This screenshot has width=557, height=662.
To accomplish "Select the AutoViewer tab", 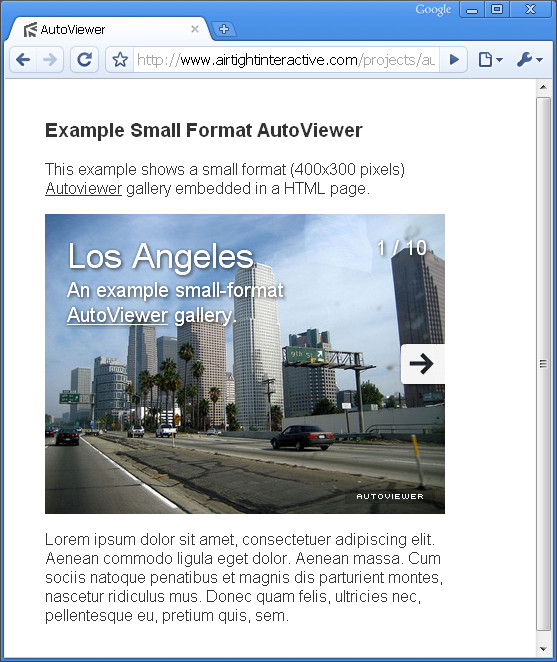I will pyautogui.click(x=109, y=29).
